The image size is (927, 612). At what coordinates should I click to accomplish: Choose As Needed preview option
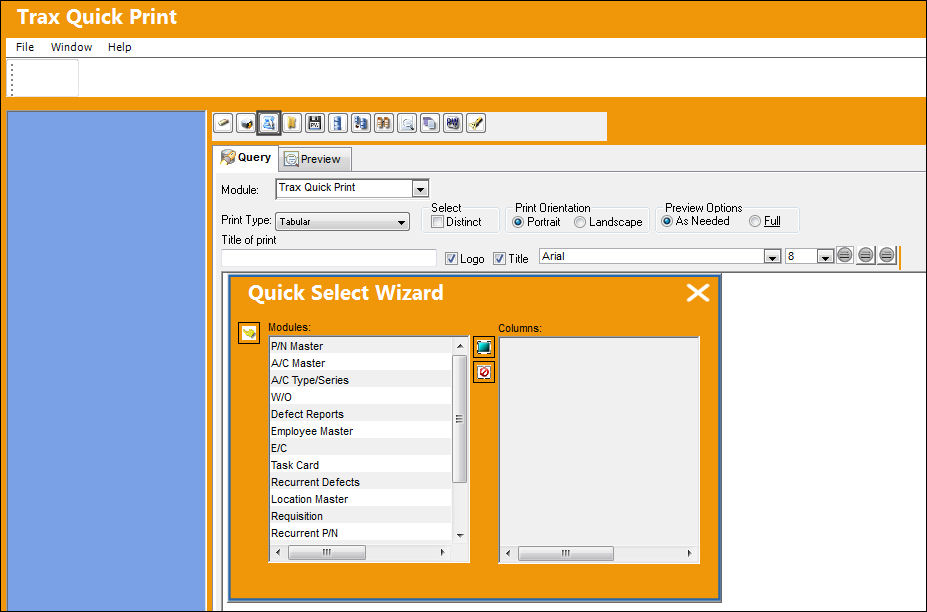click(667, 221)
